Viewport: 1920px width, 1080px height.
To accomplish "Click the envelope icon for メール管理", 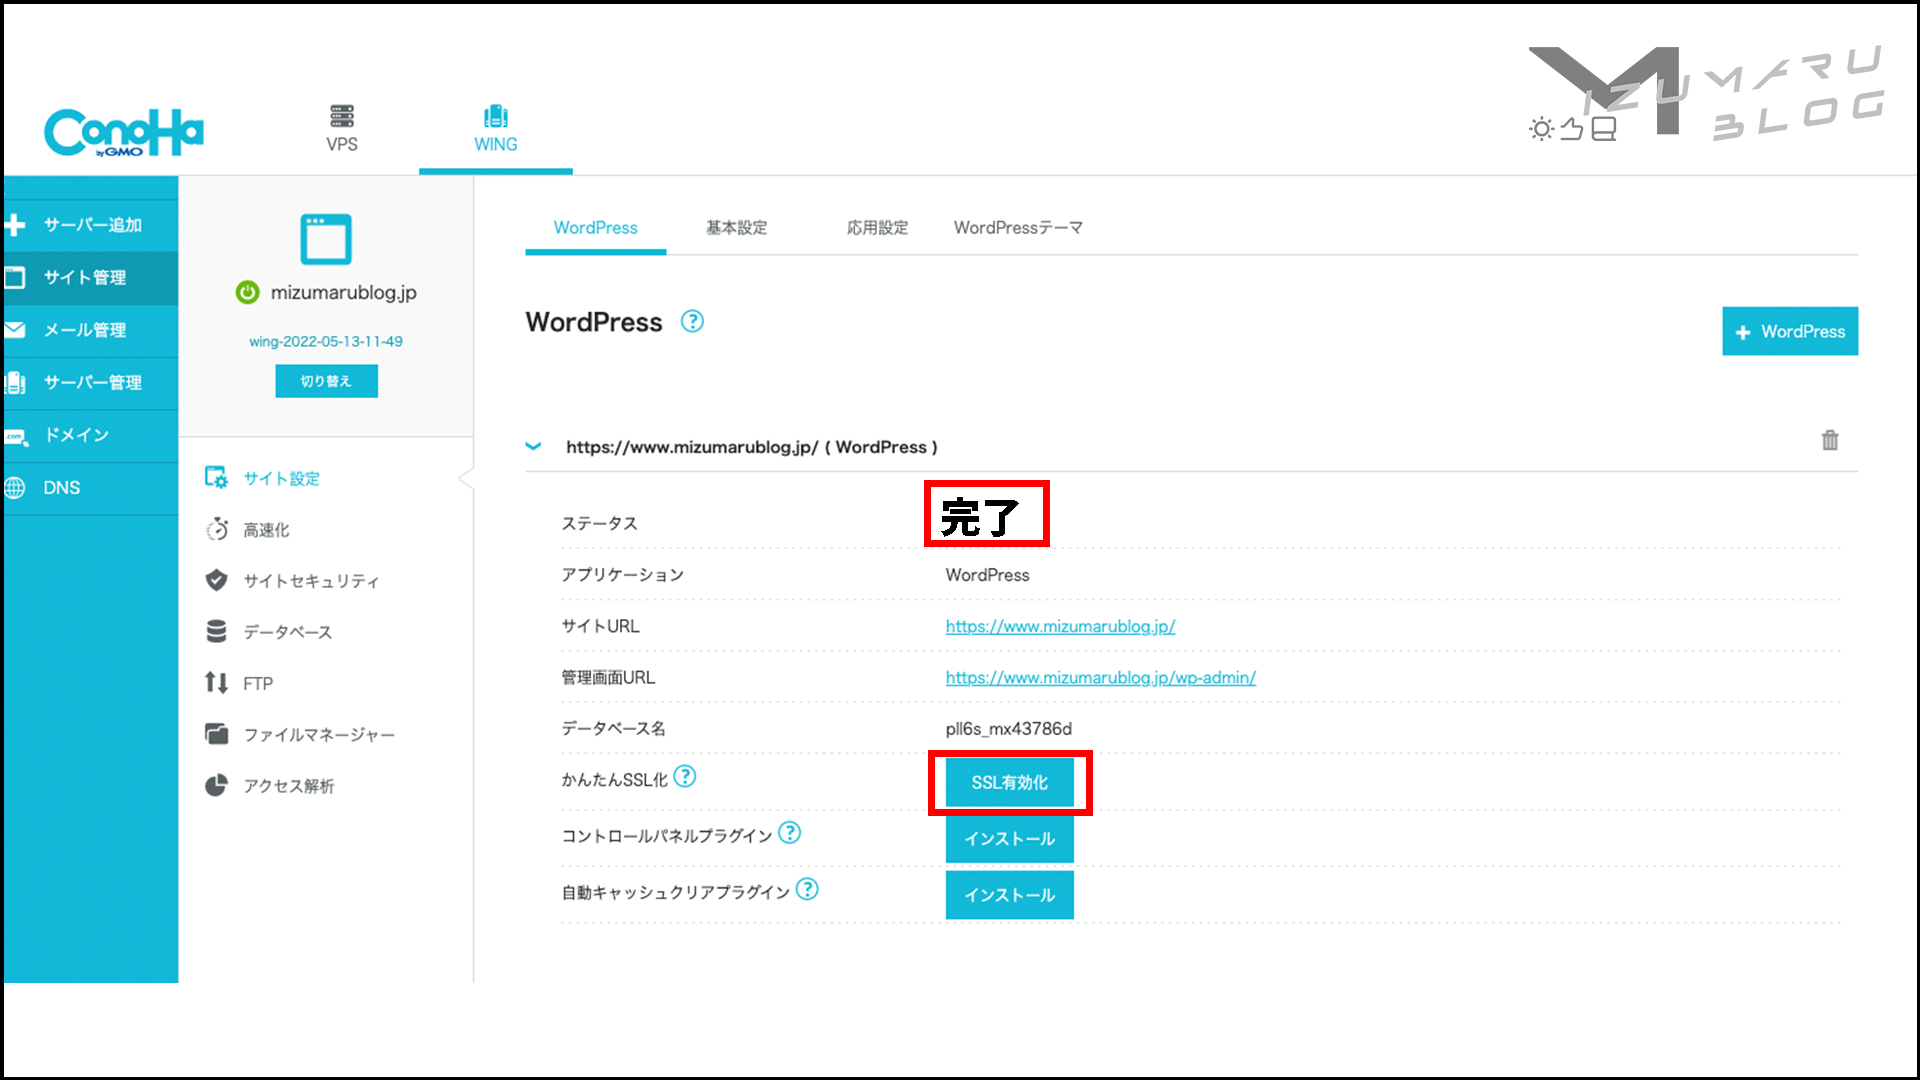I will [14, 330].
